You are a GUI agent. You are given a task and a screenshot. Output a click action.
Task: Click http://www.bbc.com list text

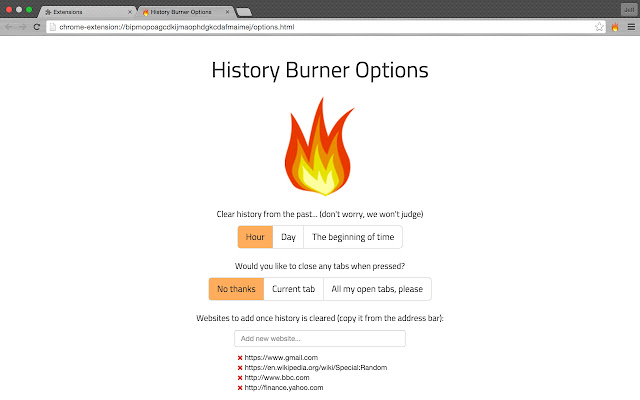point(277,378)
